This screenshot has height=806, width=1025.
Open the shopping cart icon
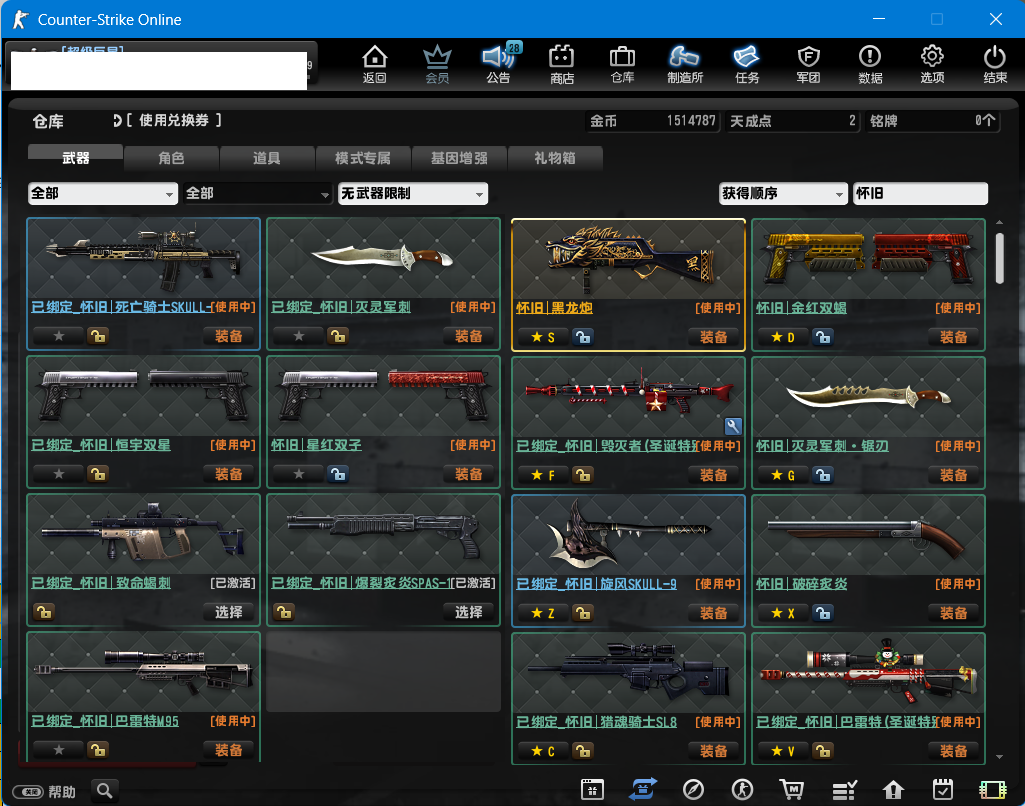[x=792, y=790]
